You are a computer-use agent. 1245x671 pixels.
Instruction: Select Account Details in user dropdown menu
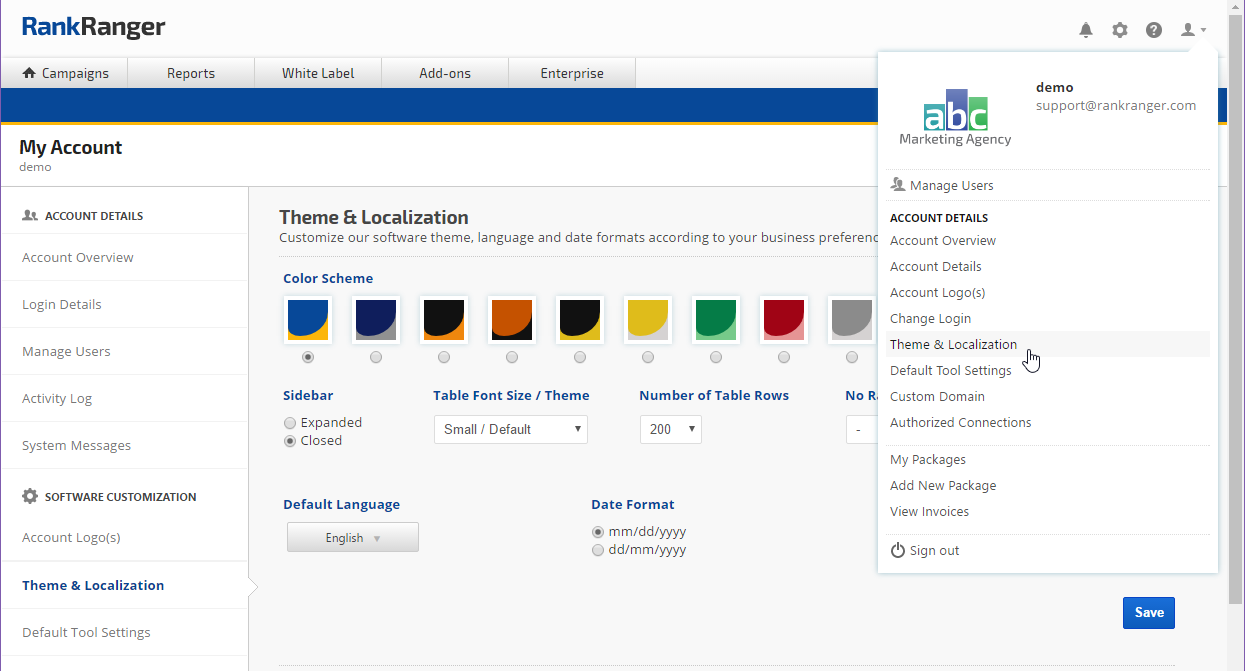[936, 266]
